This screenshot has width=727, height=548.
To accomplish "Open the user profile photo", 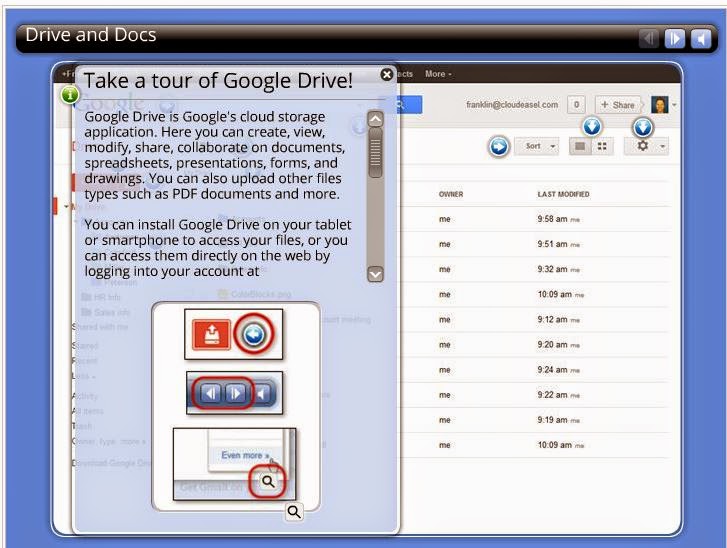I will click(x=659, y=105).
